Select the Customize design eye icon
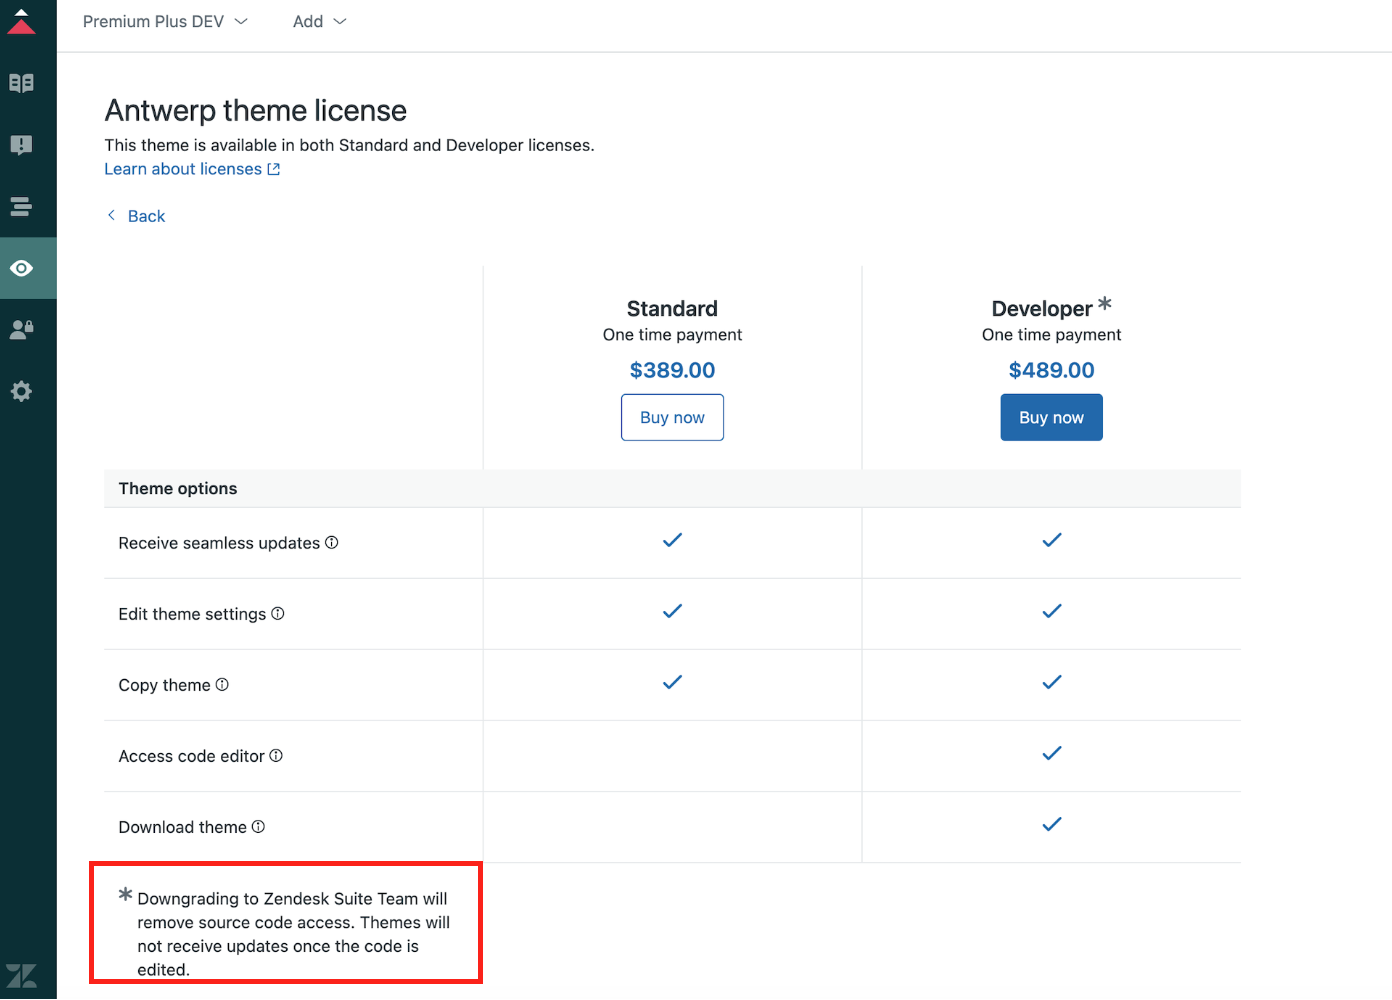 (21, 268)
